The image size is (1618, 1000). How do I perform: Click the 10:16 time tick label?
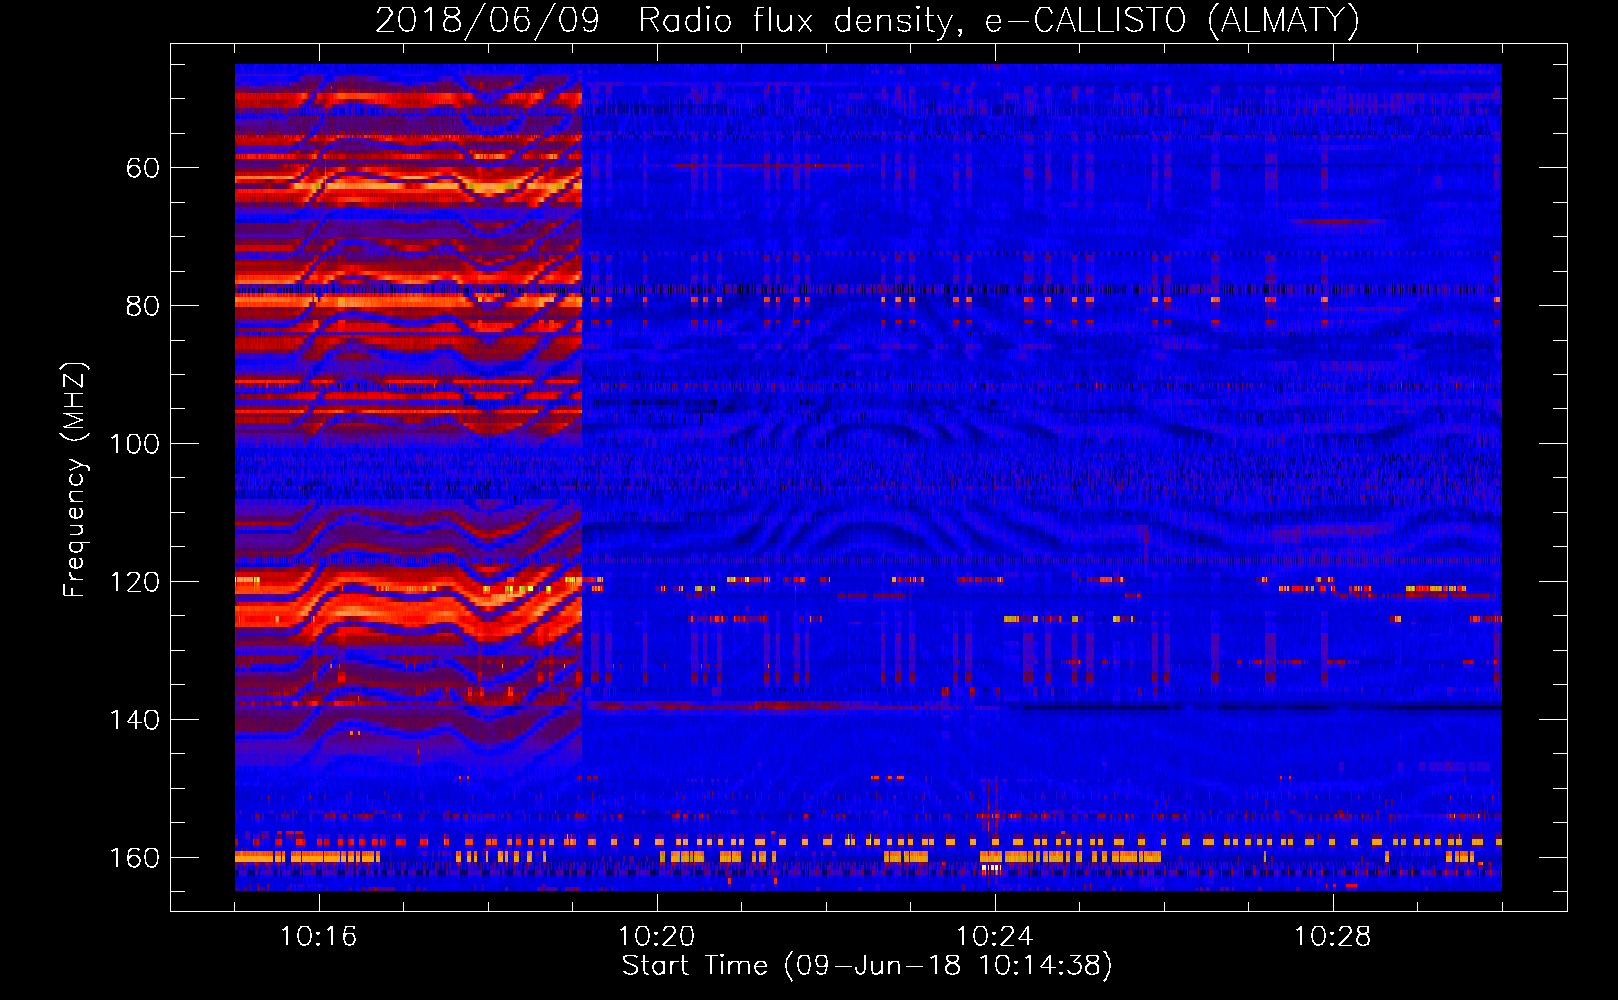tap(318, 937)
